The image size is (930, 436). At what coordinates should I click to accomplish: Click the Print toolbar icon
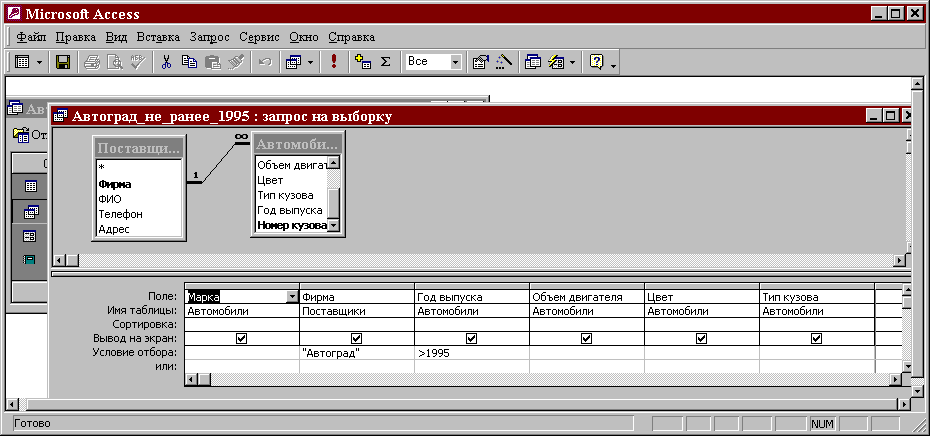click(92, 62)
